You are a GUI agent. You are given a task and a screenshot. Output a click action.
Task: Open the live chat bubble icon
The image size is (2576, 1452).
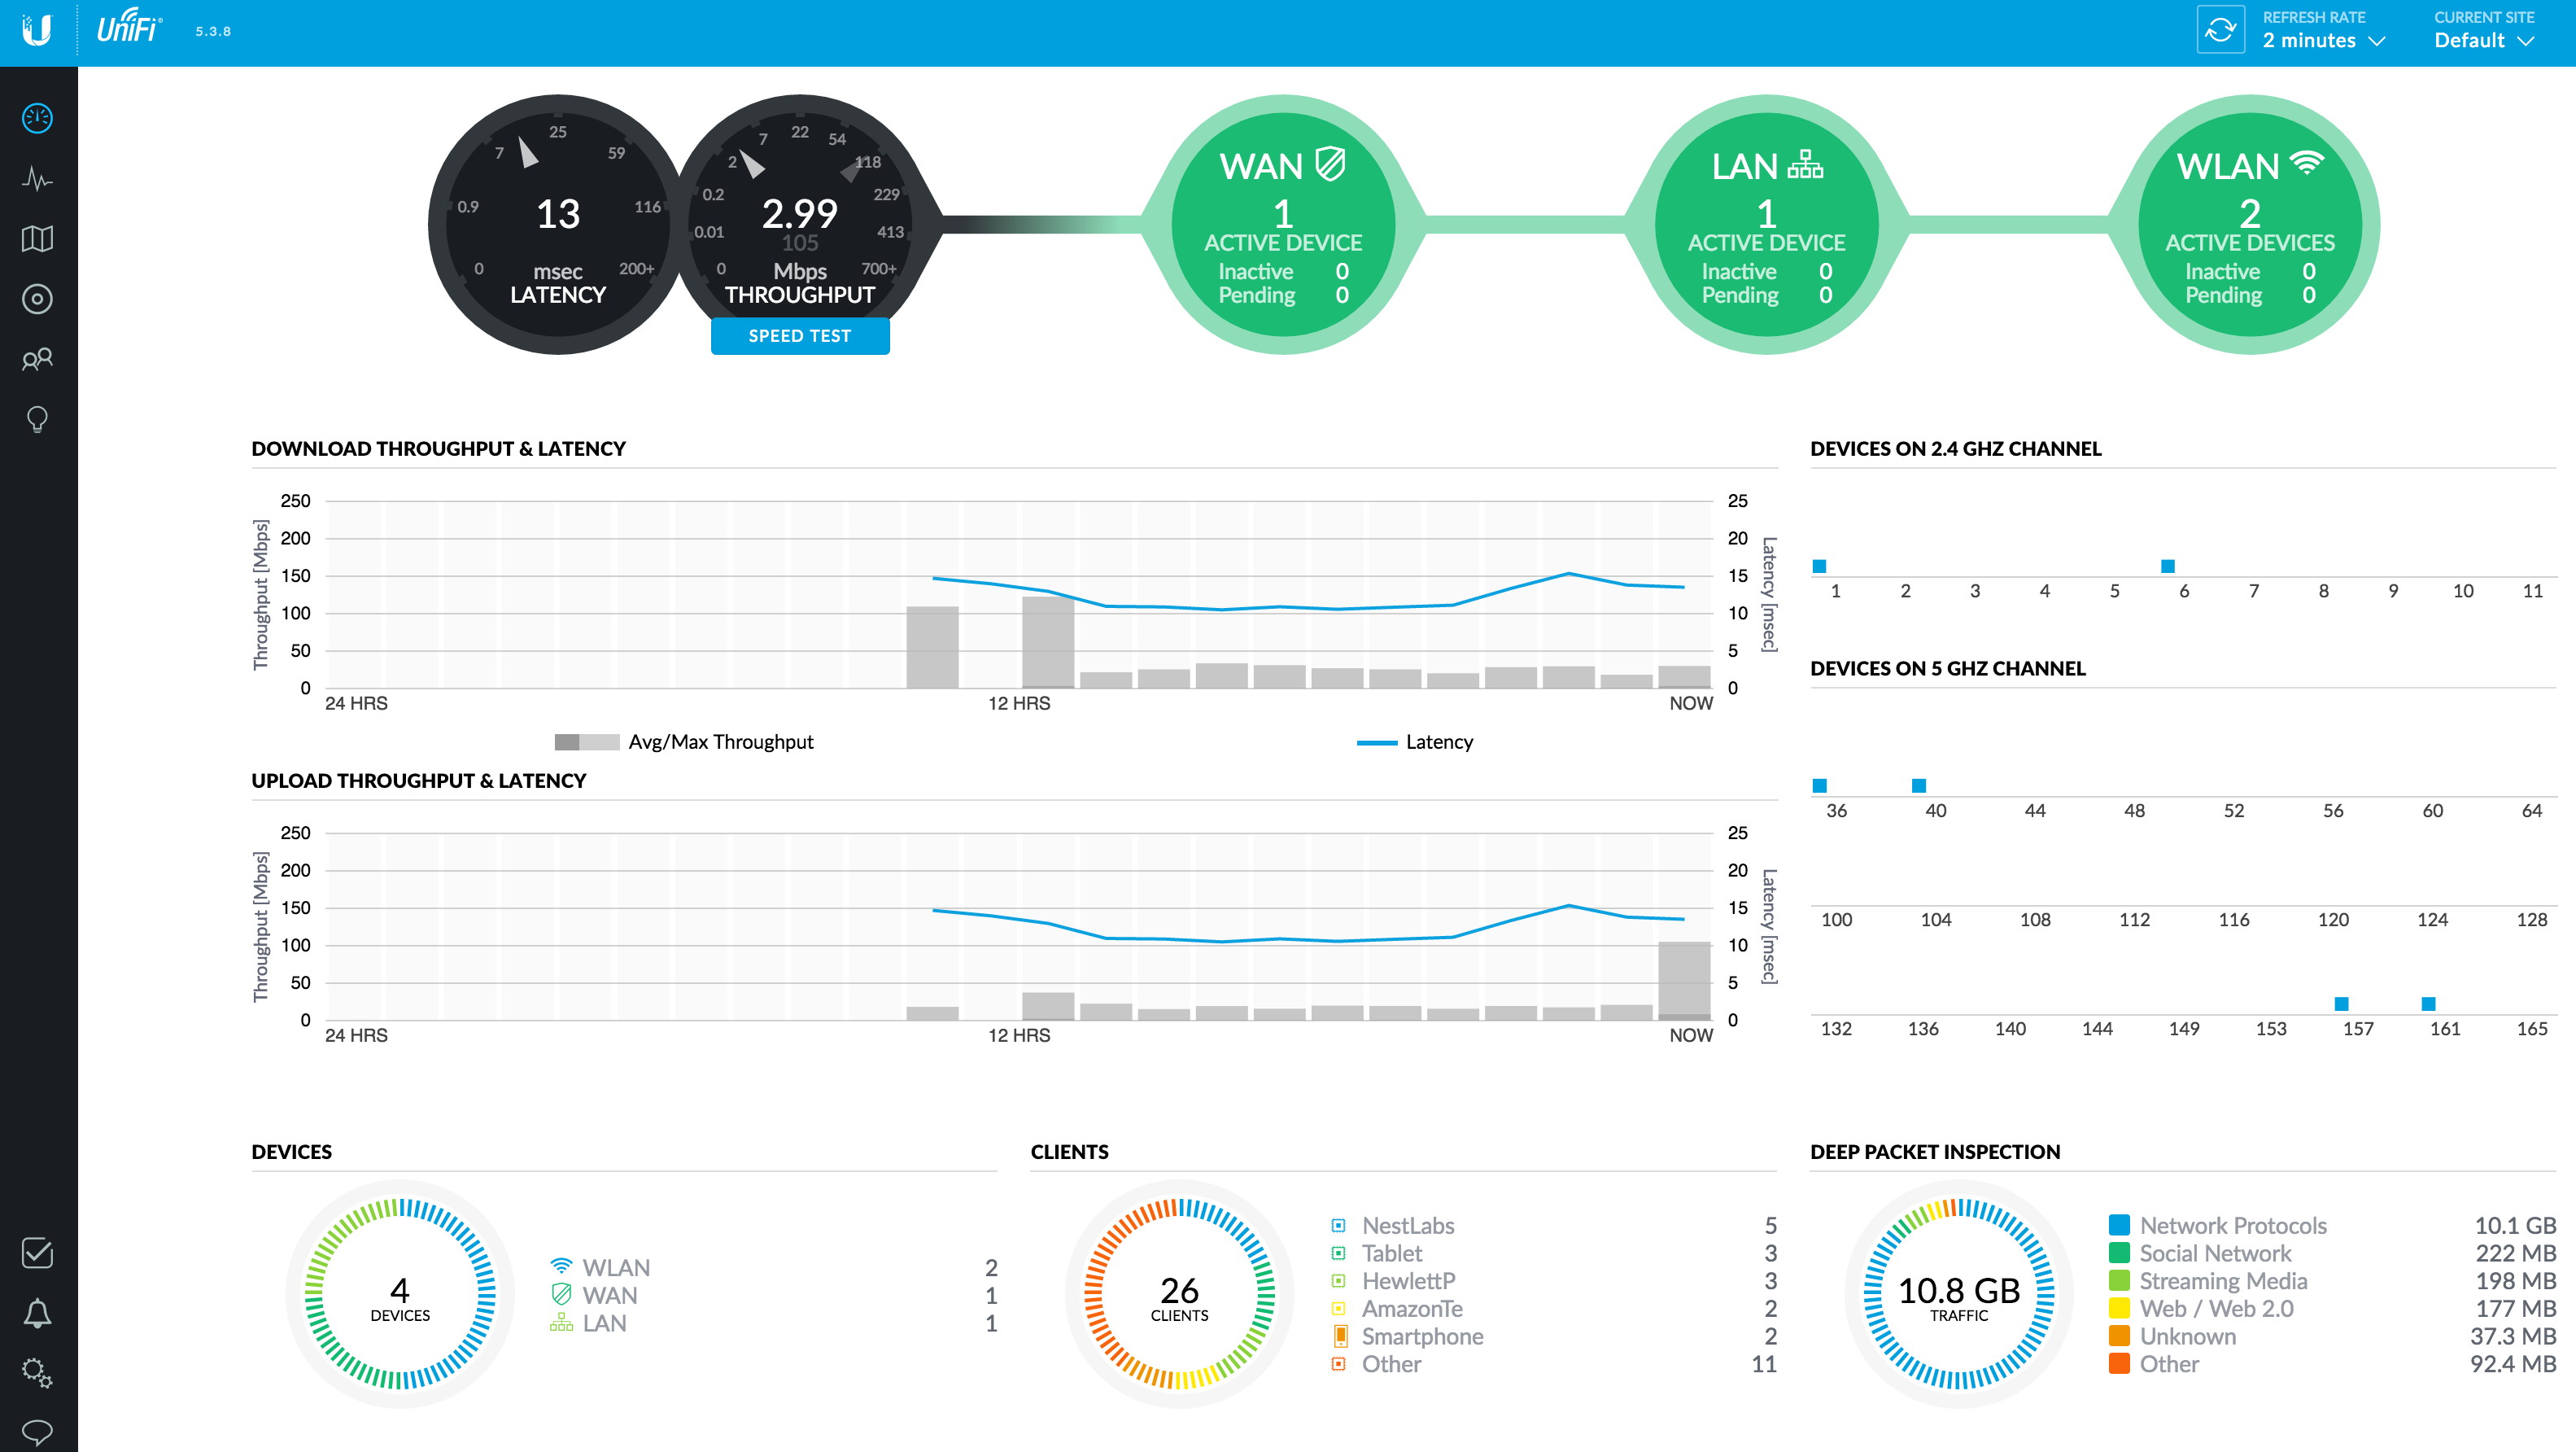[37, 1432]
